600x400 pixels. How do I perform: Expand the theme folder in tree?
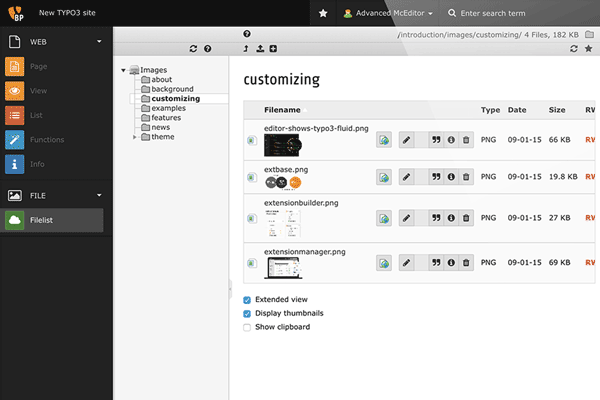[135, 137]
